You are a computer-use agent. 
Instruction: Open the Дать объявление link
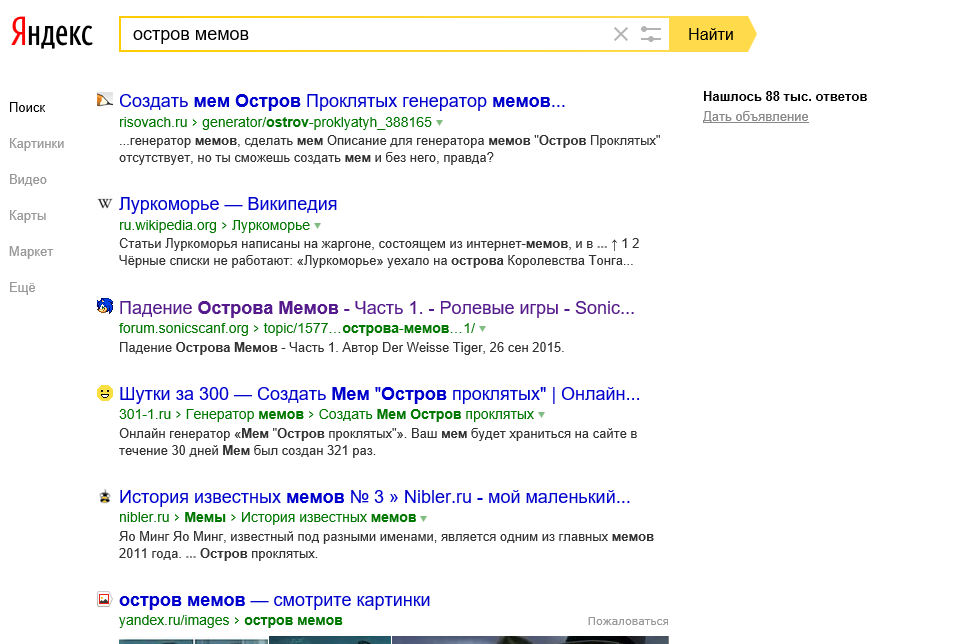point(755,115)
